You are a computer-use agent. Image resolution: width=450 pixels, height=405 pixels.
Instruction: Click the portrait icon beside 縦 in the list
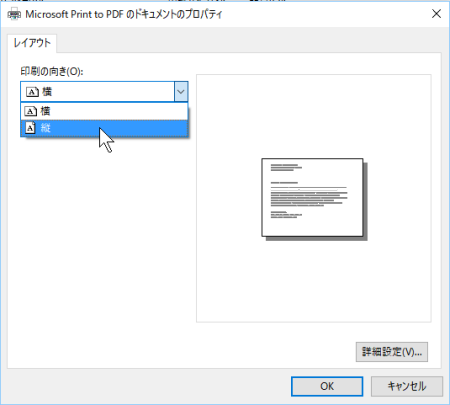(30, 128)
